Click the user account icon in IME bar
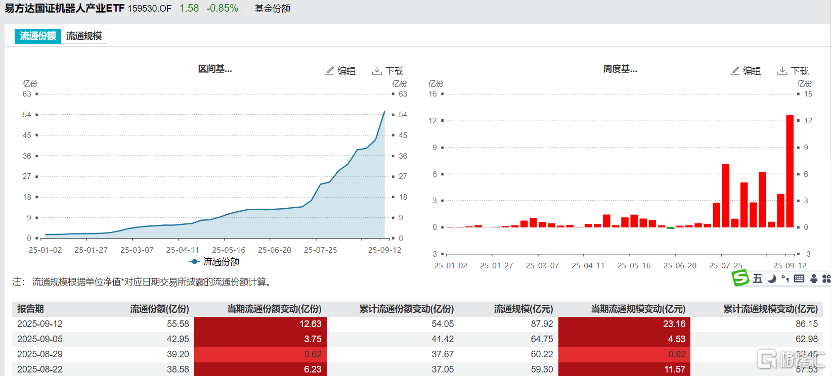Screen dimensions: 832x376 [x=813, y=278]
